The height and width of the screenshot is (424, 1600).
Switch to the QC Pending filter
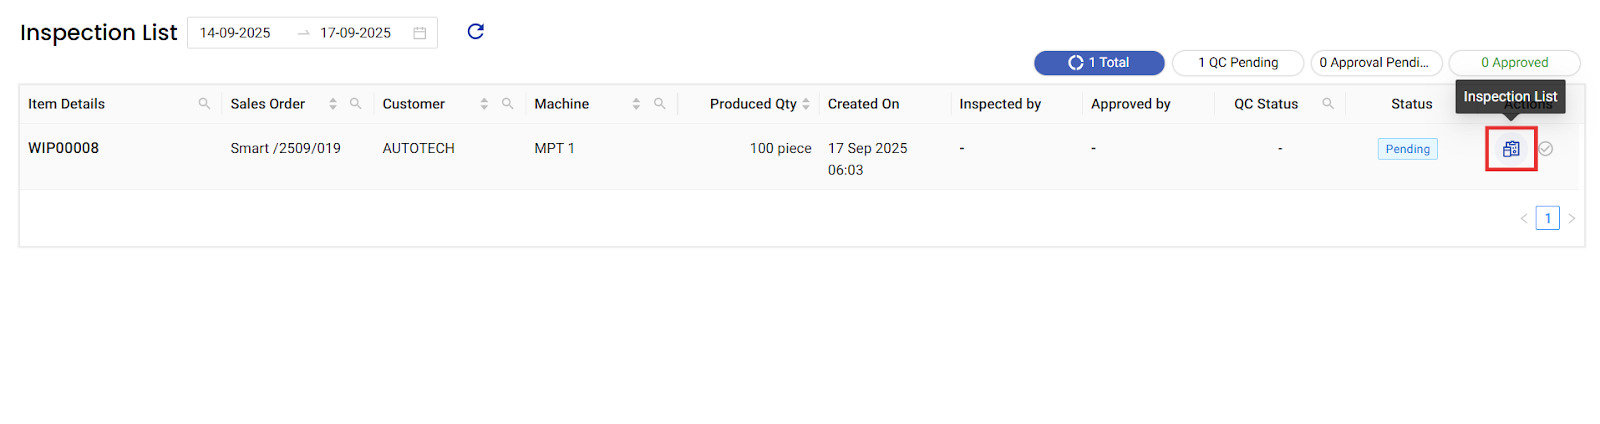pyautogui.click(x=1238, y=63)
